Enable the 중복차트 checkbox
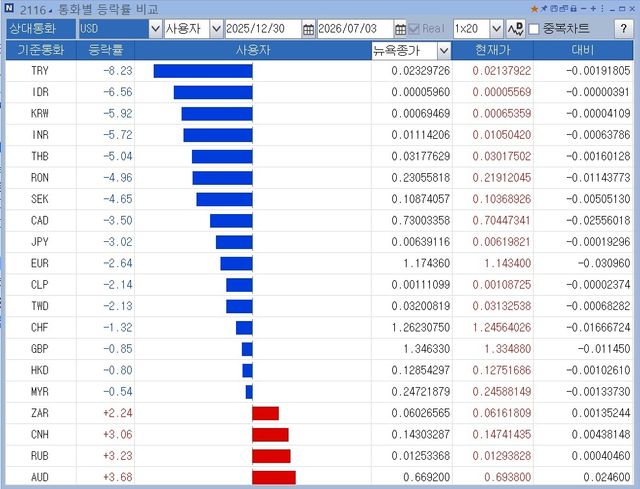This screenshot has height=489, width=640. pyautogui.click(x=534, y=29)
